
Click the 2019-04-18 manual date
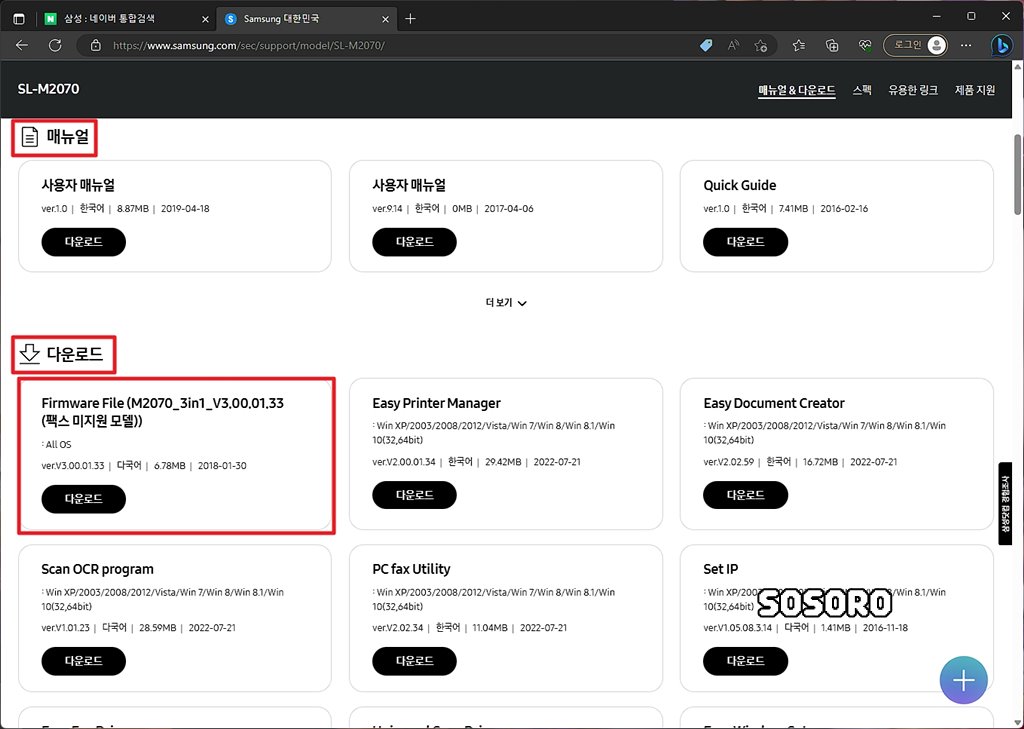coord(185,208)
